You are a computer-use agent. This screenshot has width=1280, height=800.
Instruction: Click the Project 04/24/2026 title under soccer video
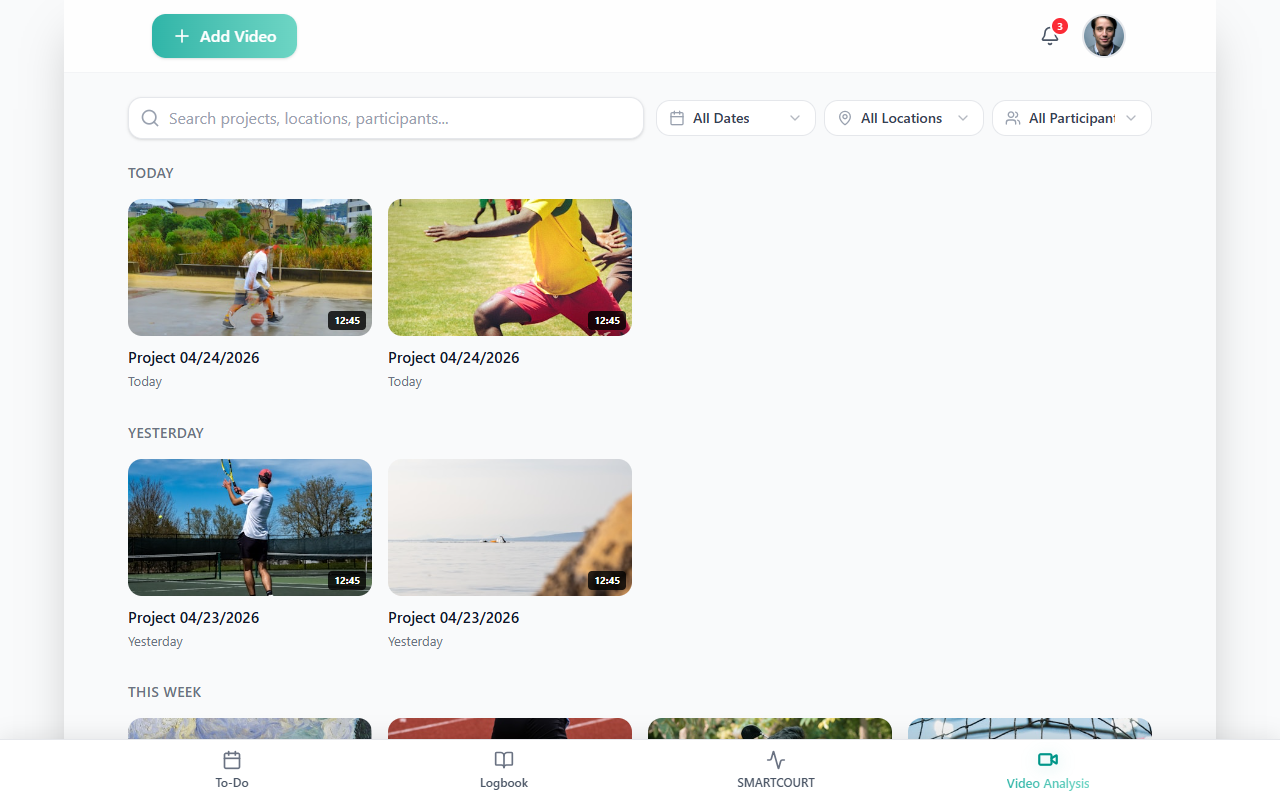pos(454,358)
